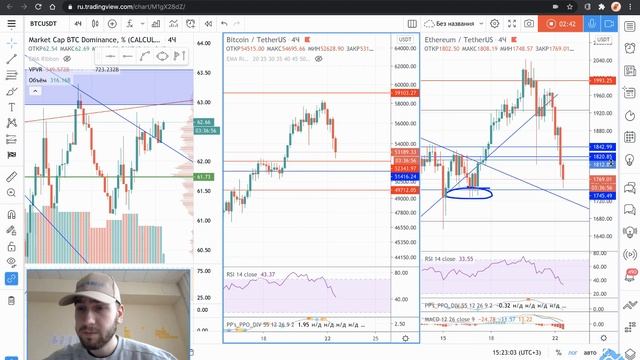Toggle lock all drawing tools
The width and height of the screenshot is (640, 360).
(11, 247)
